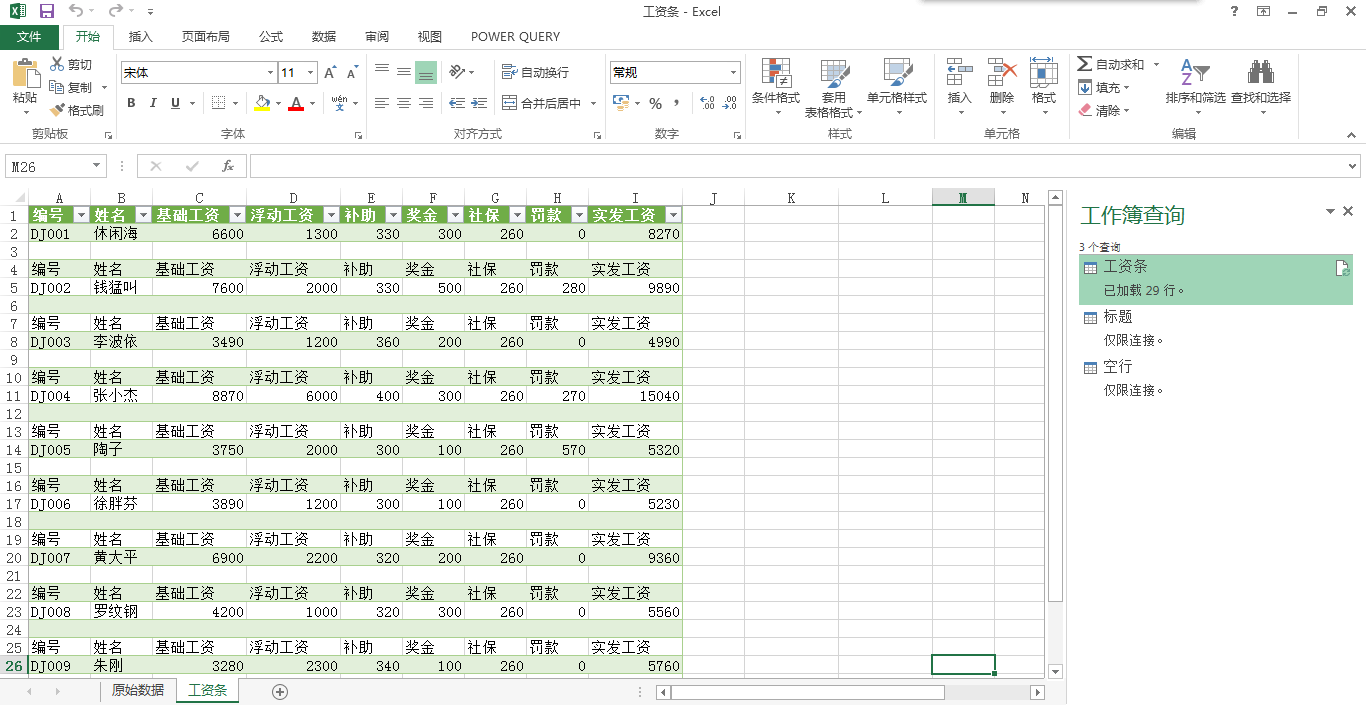Toggle bottom align (active) button

tap(426, 72)
